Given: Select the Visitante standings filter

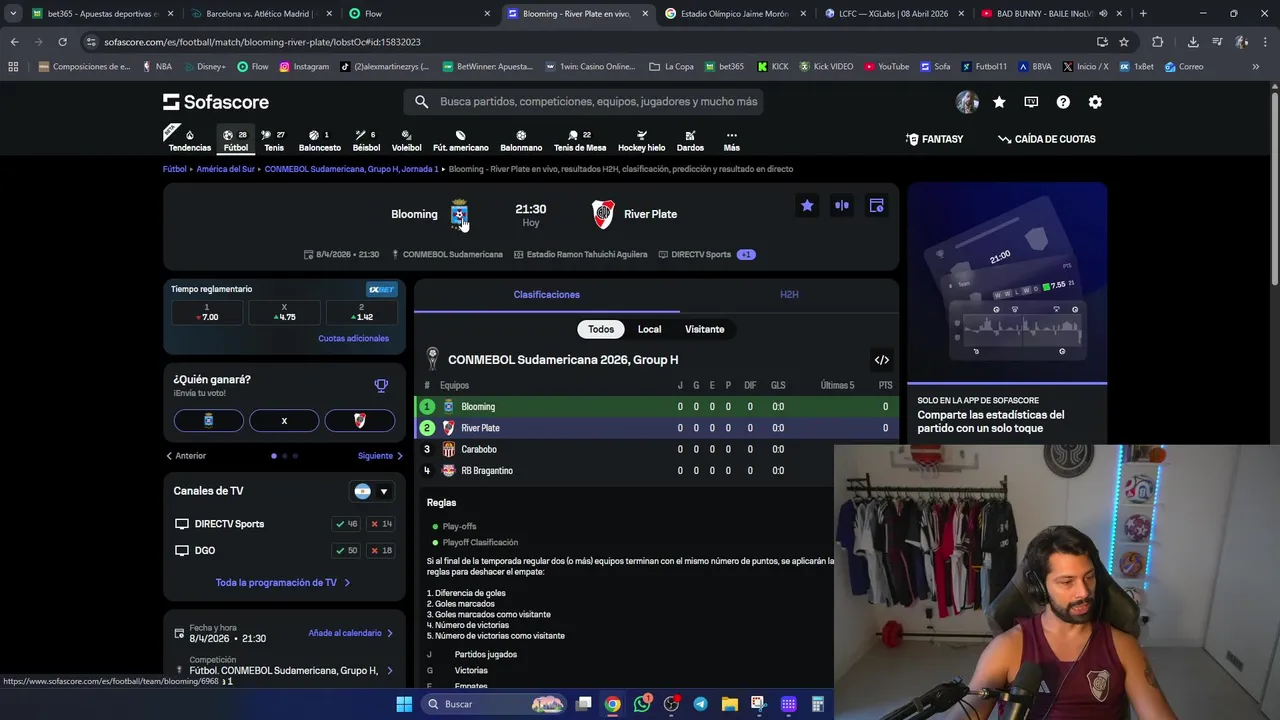Looking at the screenshot, I should coord(704,329).
